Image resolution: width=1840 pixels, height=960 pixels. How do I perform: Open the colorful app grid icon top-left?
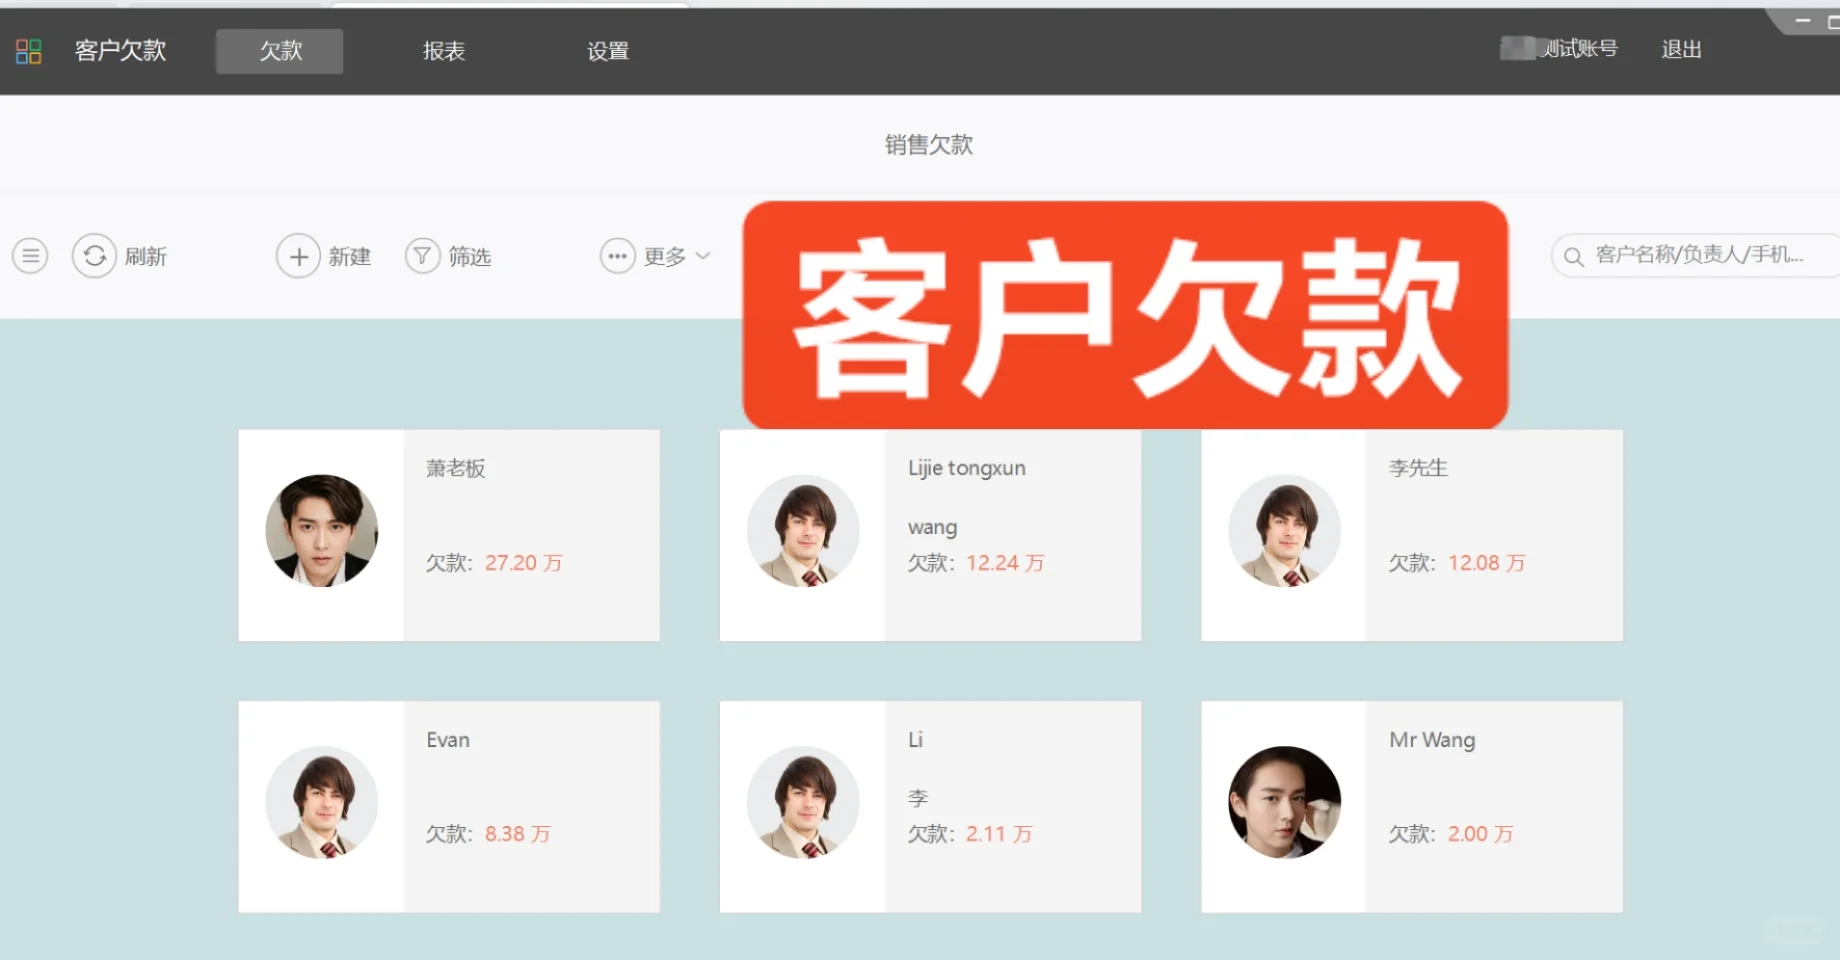tap(28, 50)
